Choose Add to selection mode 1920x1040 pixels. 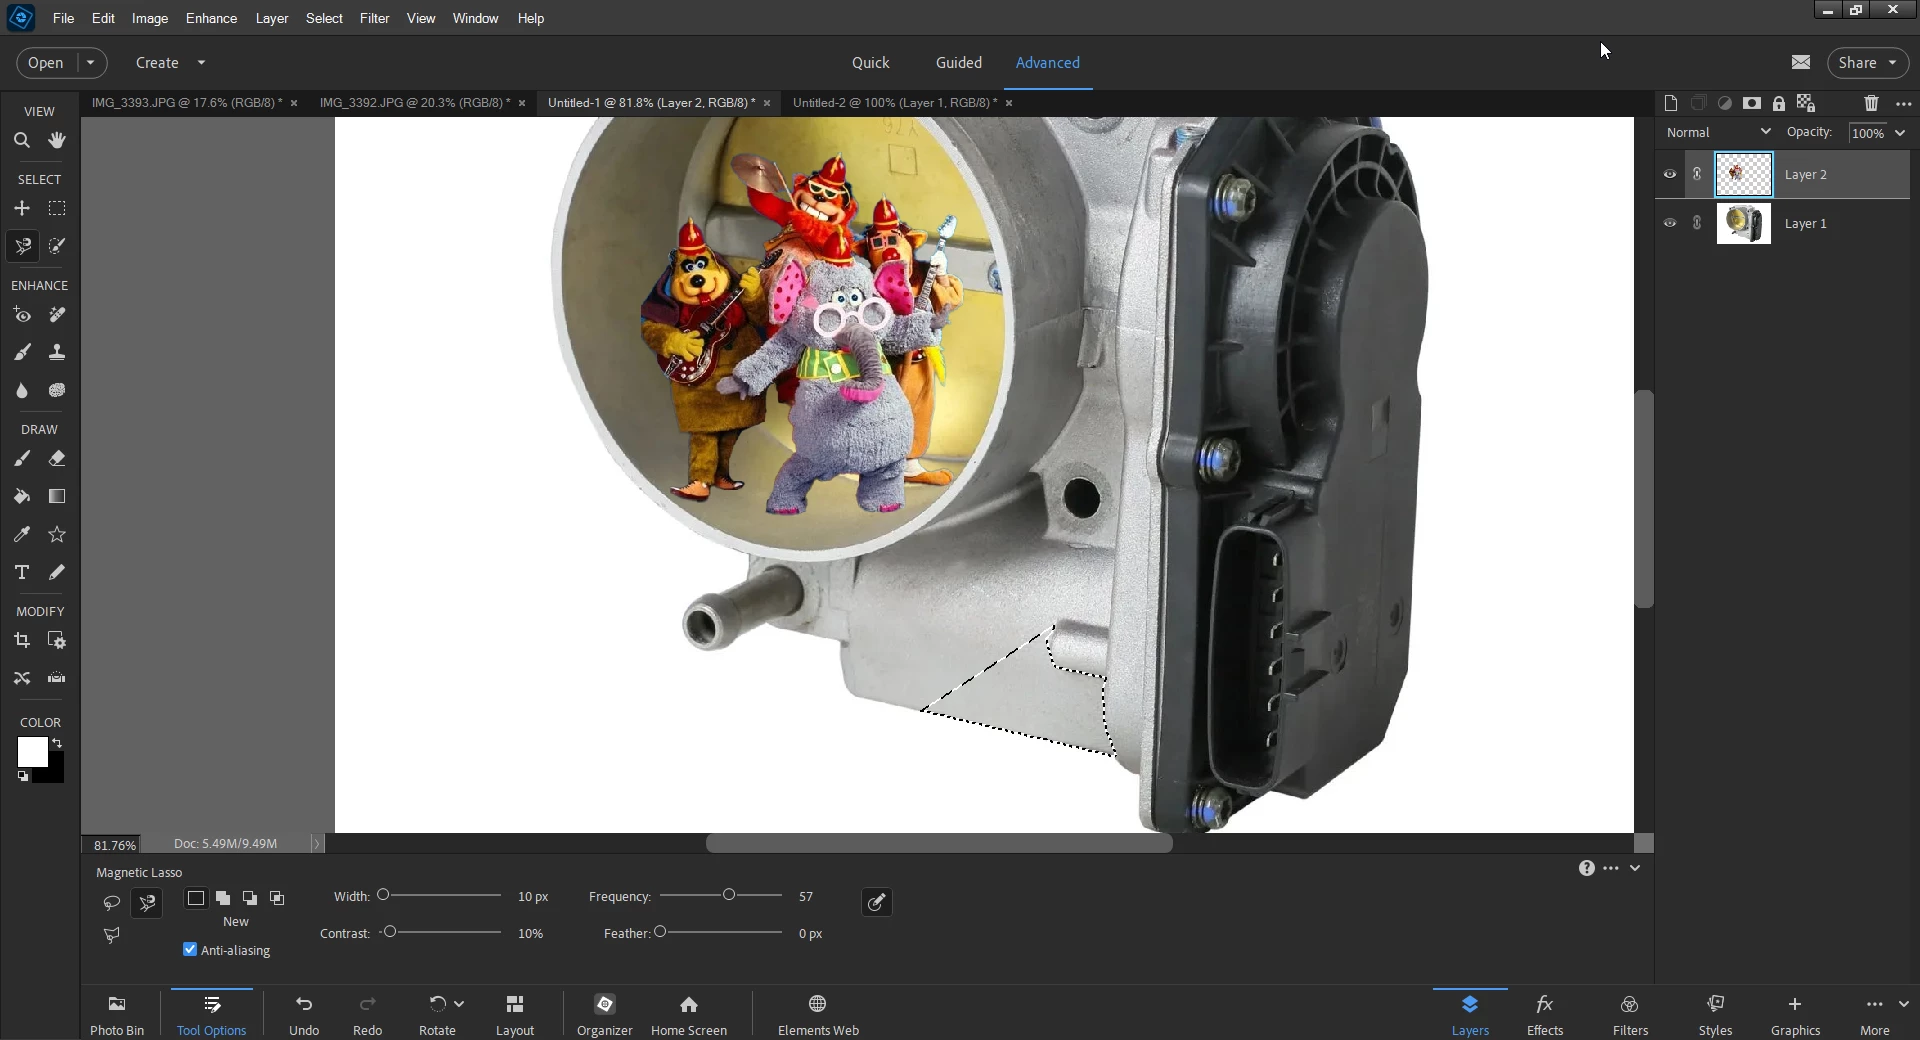(x=222, y=898)
